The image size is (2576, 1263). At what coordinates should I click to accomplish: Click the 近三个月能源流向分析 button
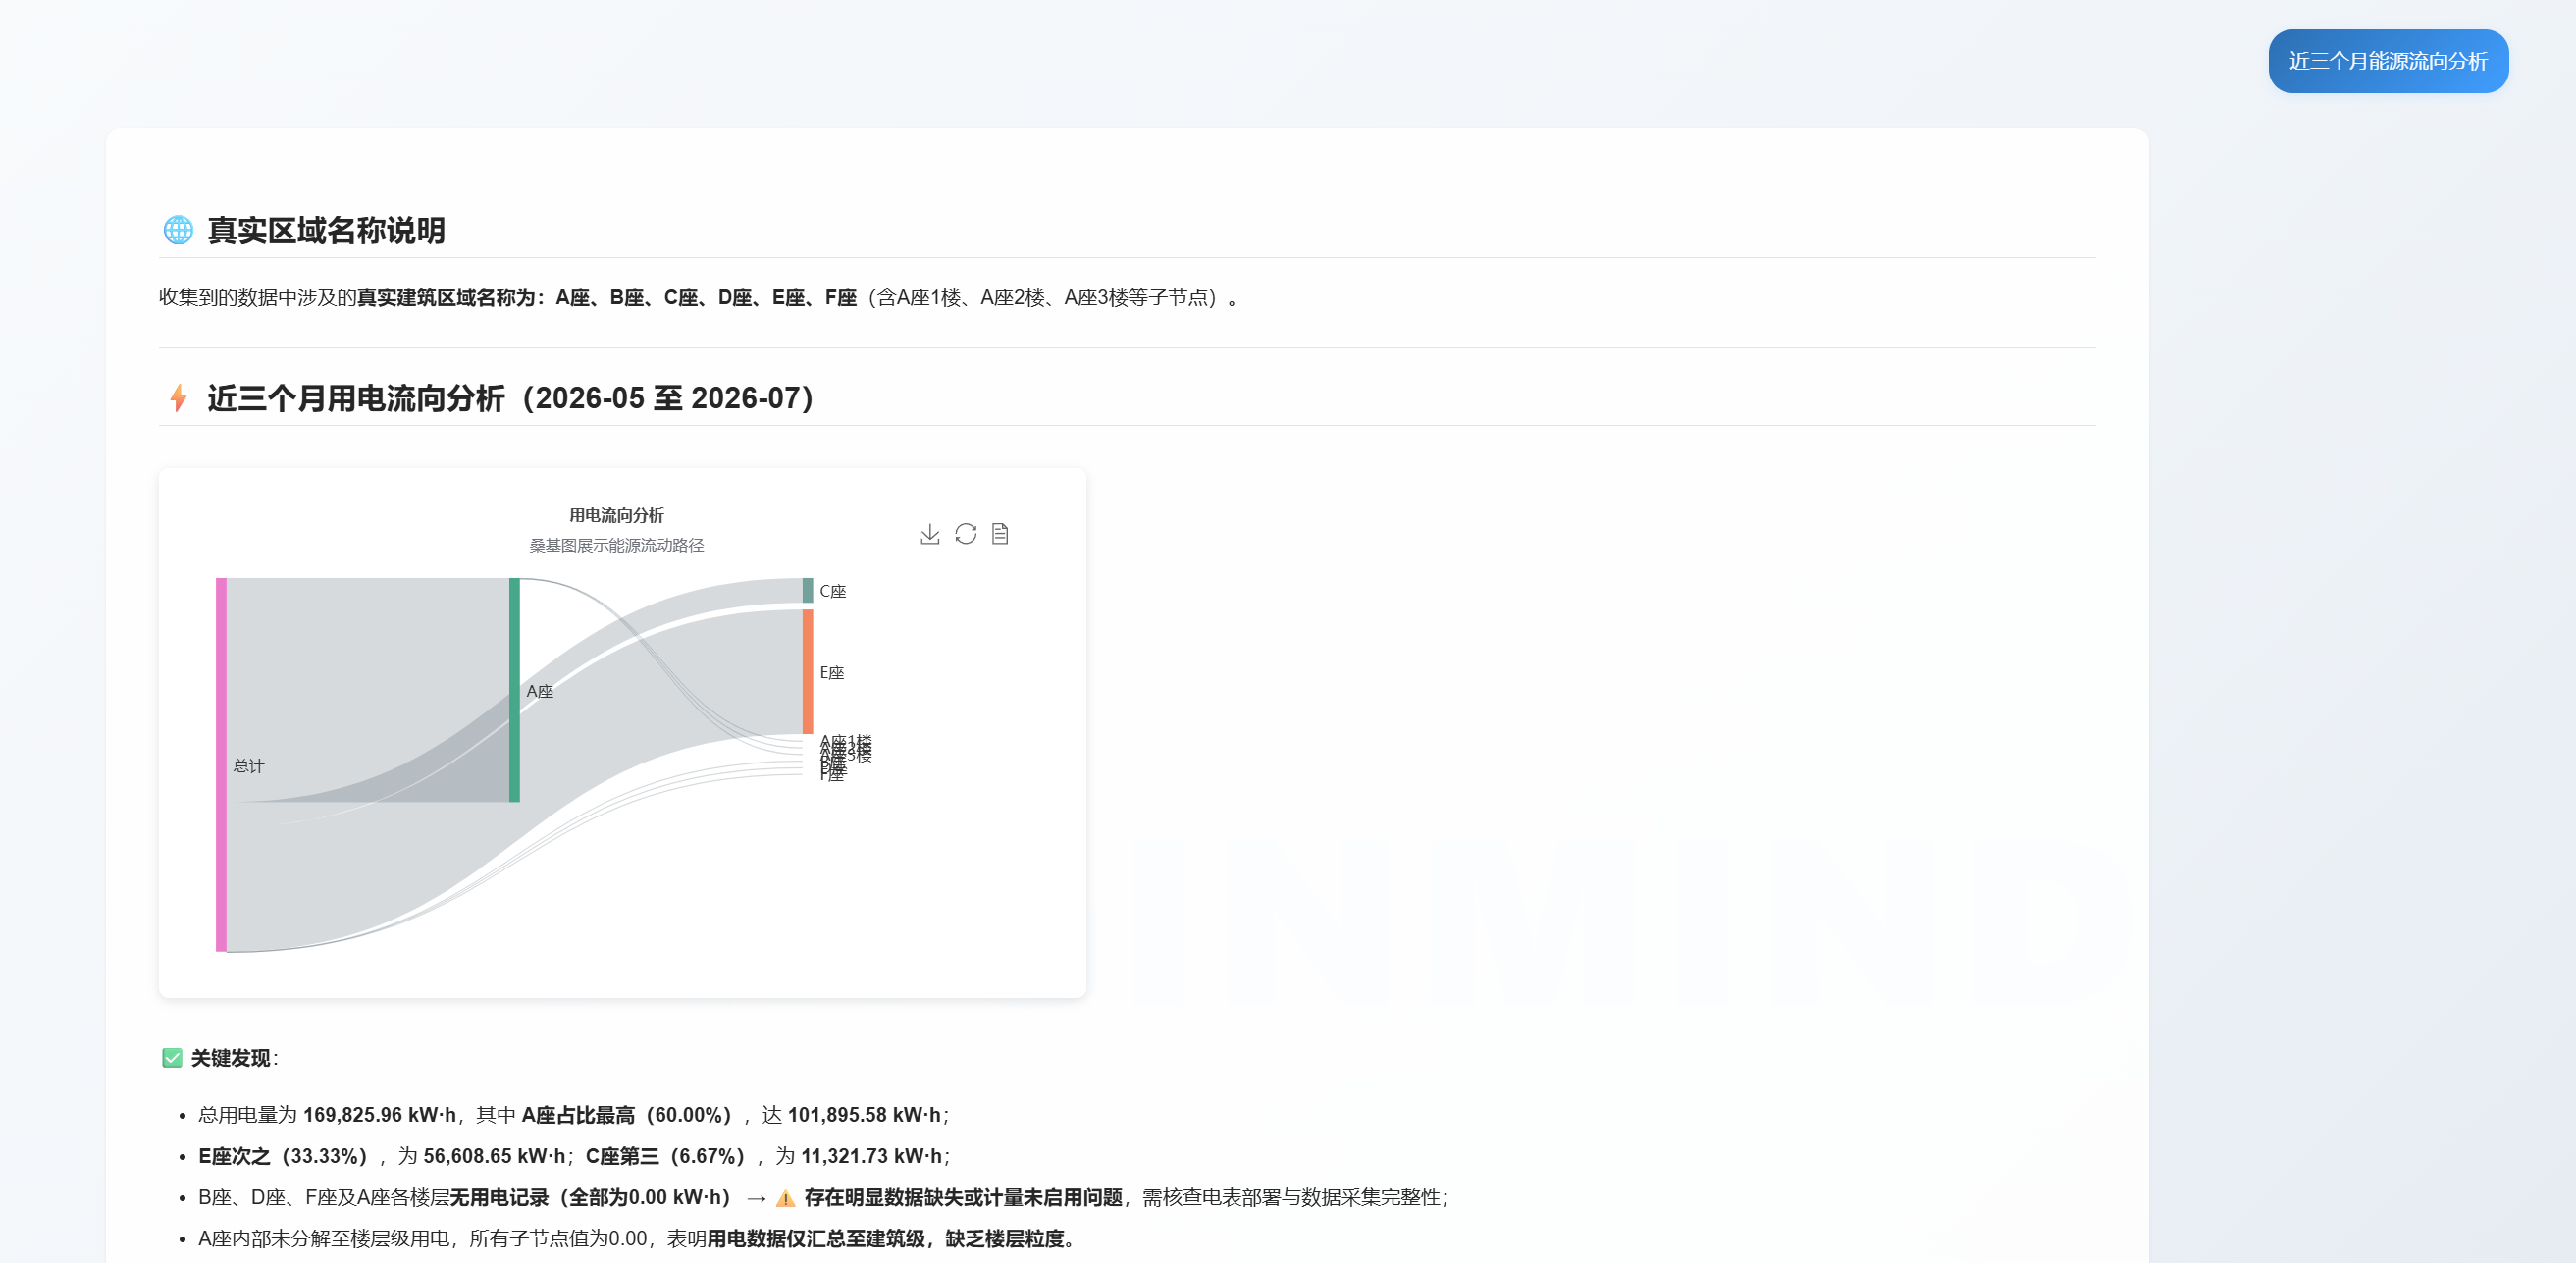(x=2387, y=61)
